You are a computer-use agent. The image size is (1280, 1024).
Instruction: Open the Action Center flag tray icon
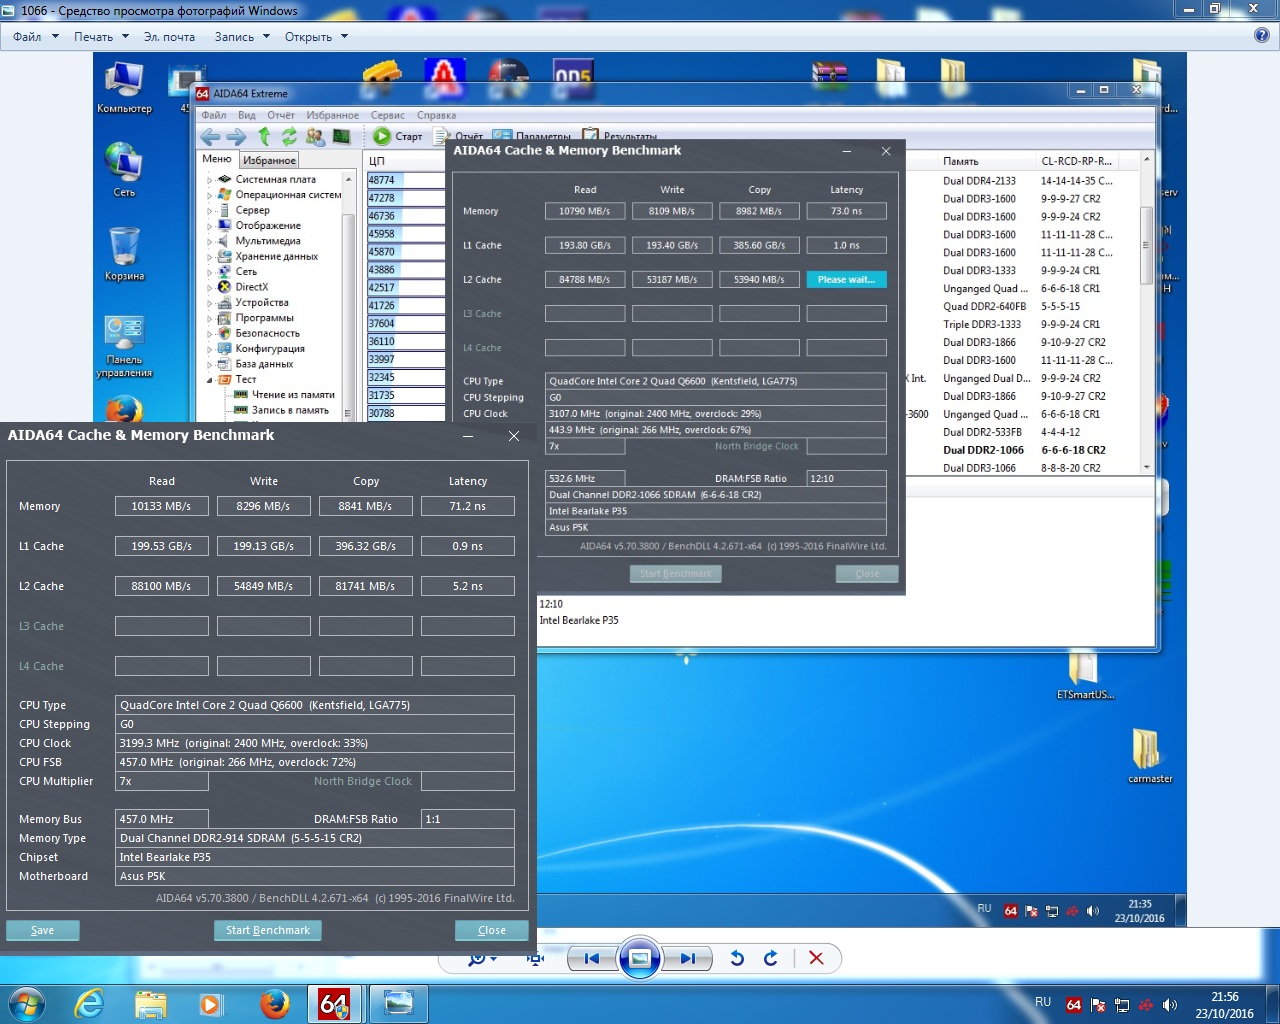click(1098, 1005)
